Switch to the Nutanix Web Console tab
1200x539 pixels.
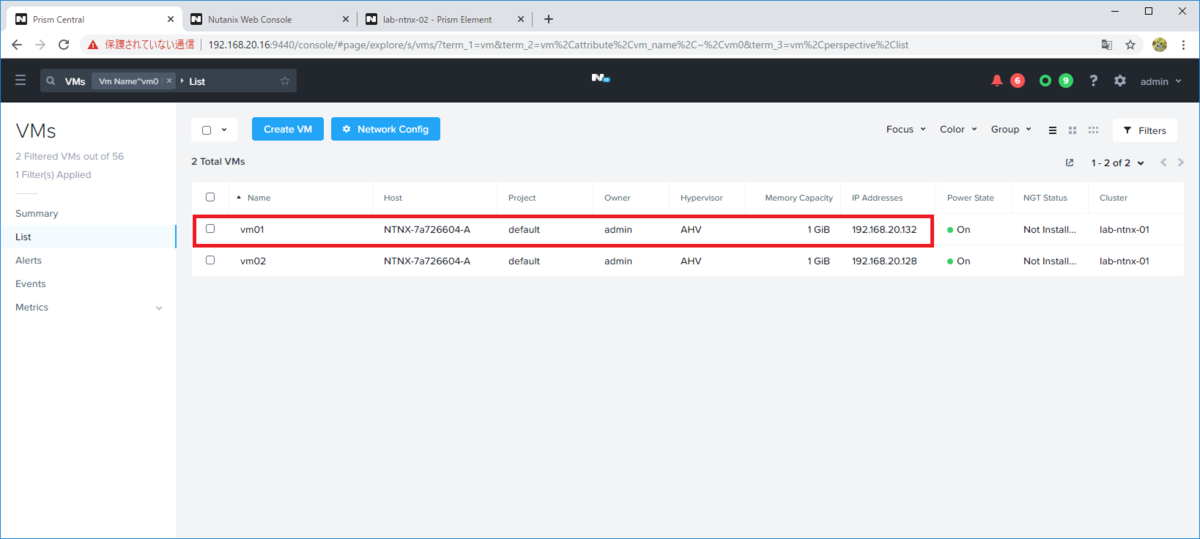[268, 19]
